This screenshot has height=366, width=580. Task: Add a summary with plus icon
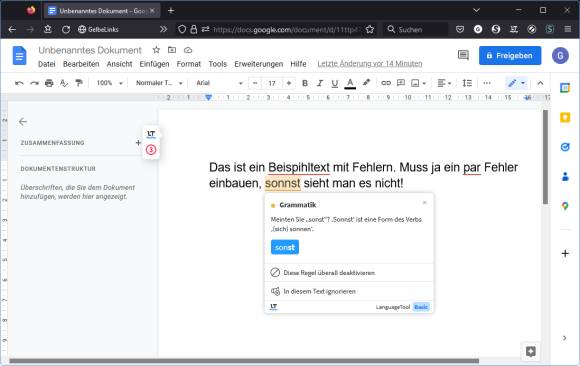pyautogui.click(x=138, y=142)
